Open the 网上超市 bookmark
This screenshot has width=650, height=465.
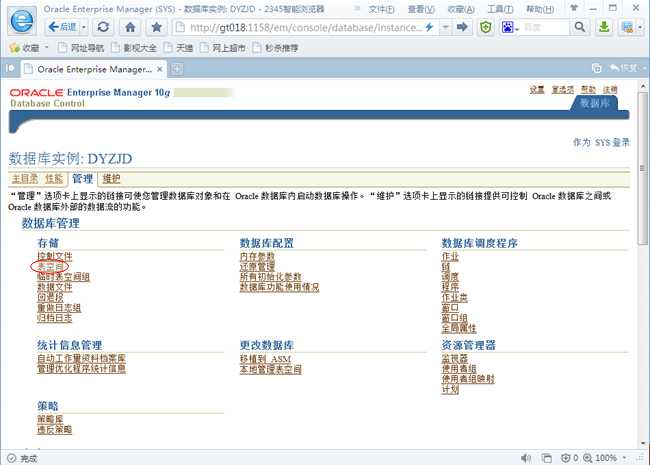223,48
